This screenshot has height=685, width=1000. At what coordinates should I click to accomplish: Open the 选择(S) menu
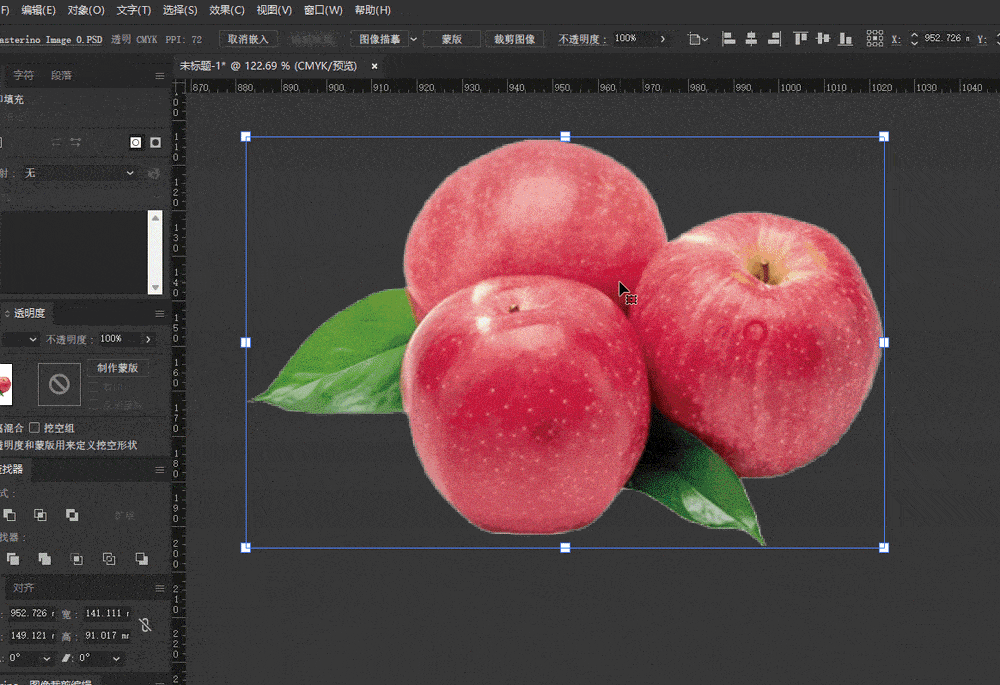click(180, 10)
